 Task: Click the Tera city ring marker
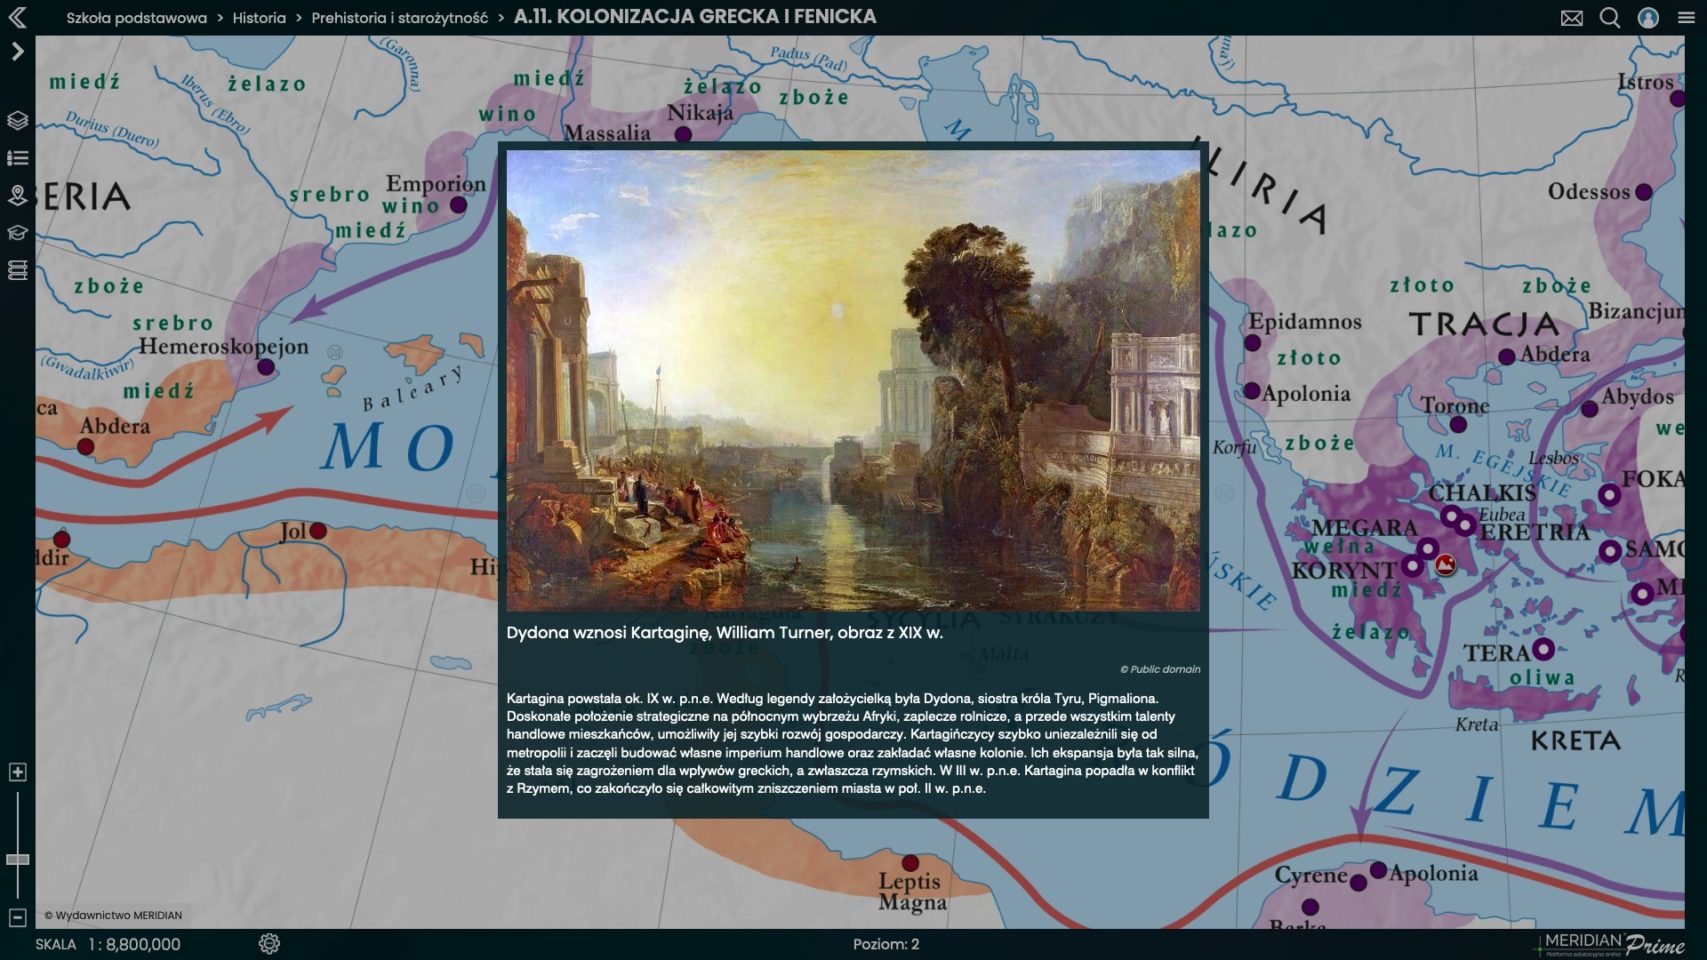pos(1543,649)
